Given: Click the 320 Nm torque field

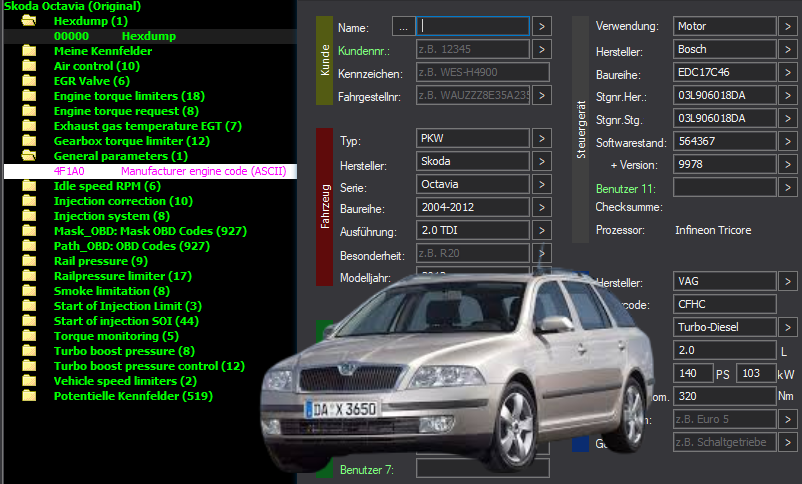Looking at the screenshot, I should (x=724, y=396).
